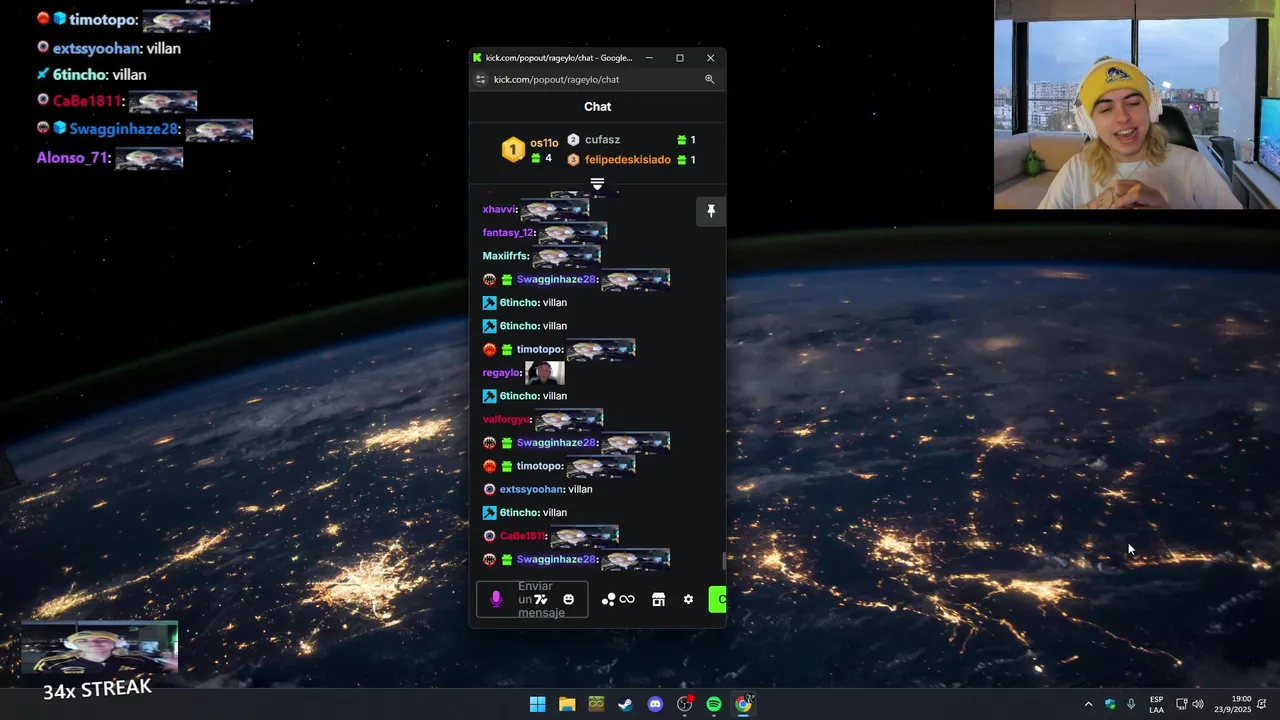Viewport: 1280px width, 720px height.
Task: Click the 'Chat' heading text
Action: point(598,106)
